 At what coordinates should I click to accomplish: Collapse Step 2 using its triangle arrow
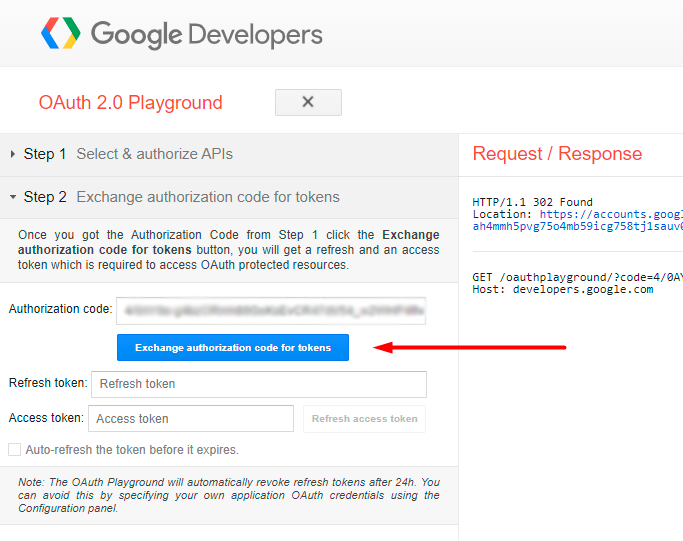point(13,197)
